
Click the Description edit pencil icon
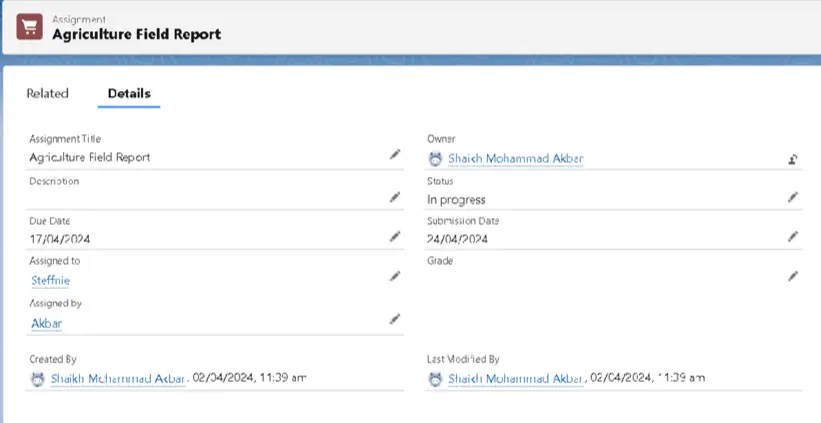click(x=394, y=197)
